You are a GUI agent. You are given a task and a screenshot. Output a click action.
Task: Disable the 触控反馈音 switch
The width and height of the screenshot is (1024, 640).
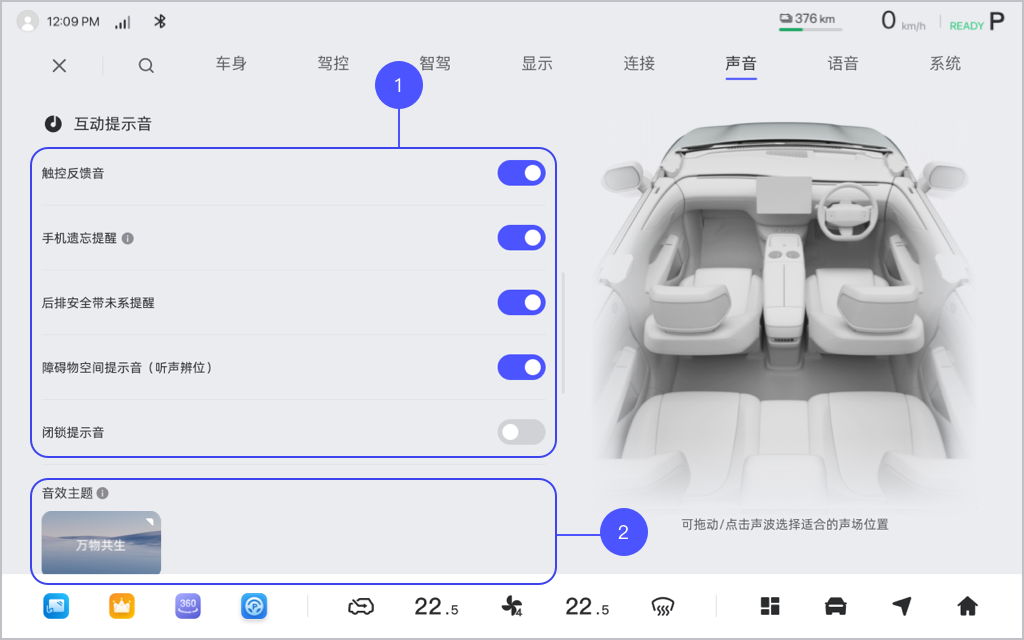521,173
